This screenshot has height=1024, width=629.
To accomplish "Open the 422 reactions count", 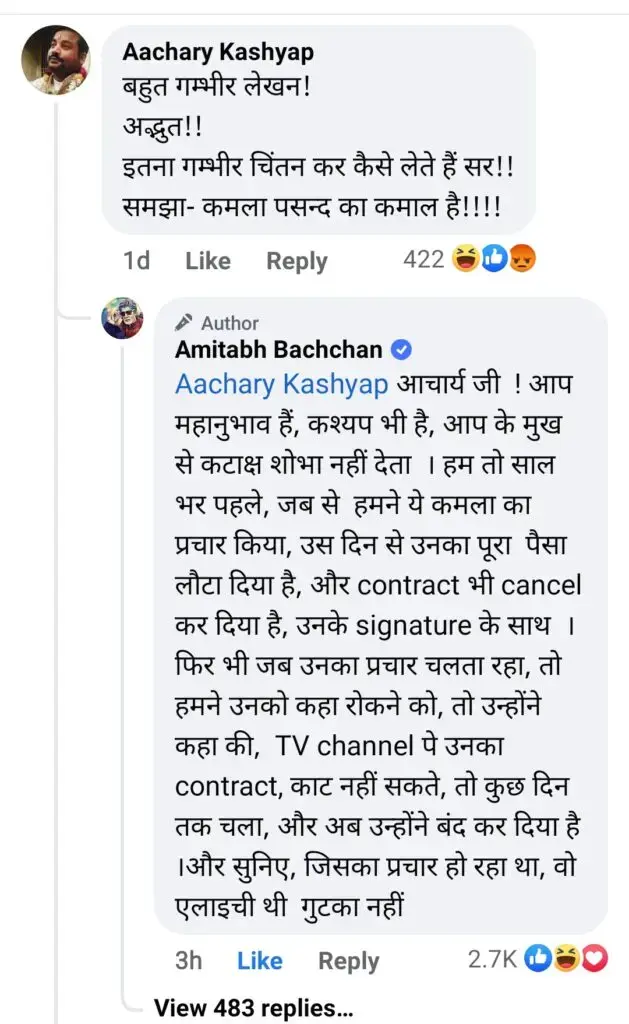I will [423, 260].
